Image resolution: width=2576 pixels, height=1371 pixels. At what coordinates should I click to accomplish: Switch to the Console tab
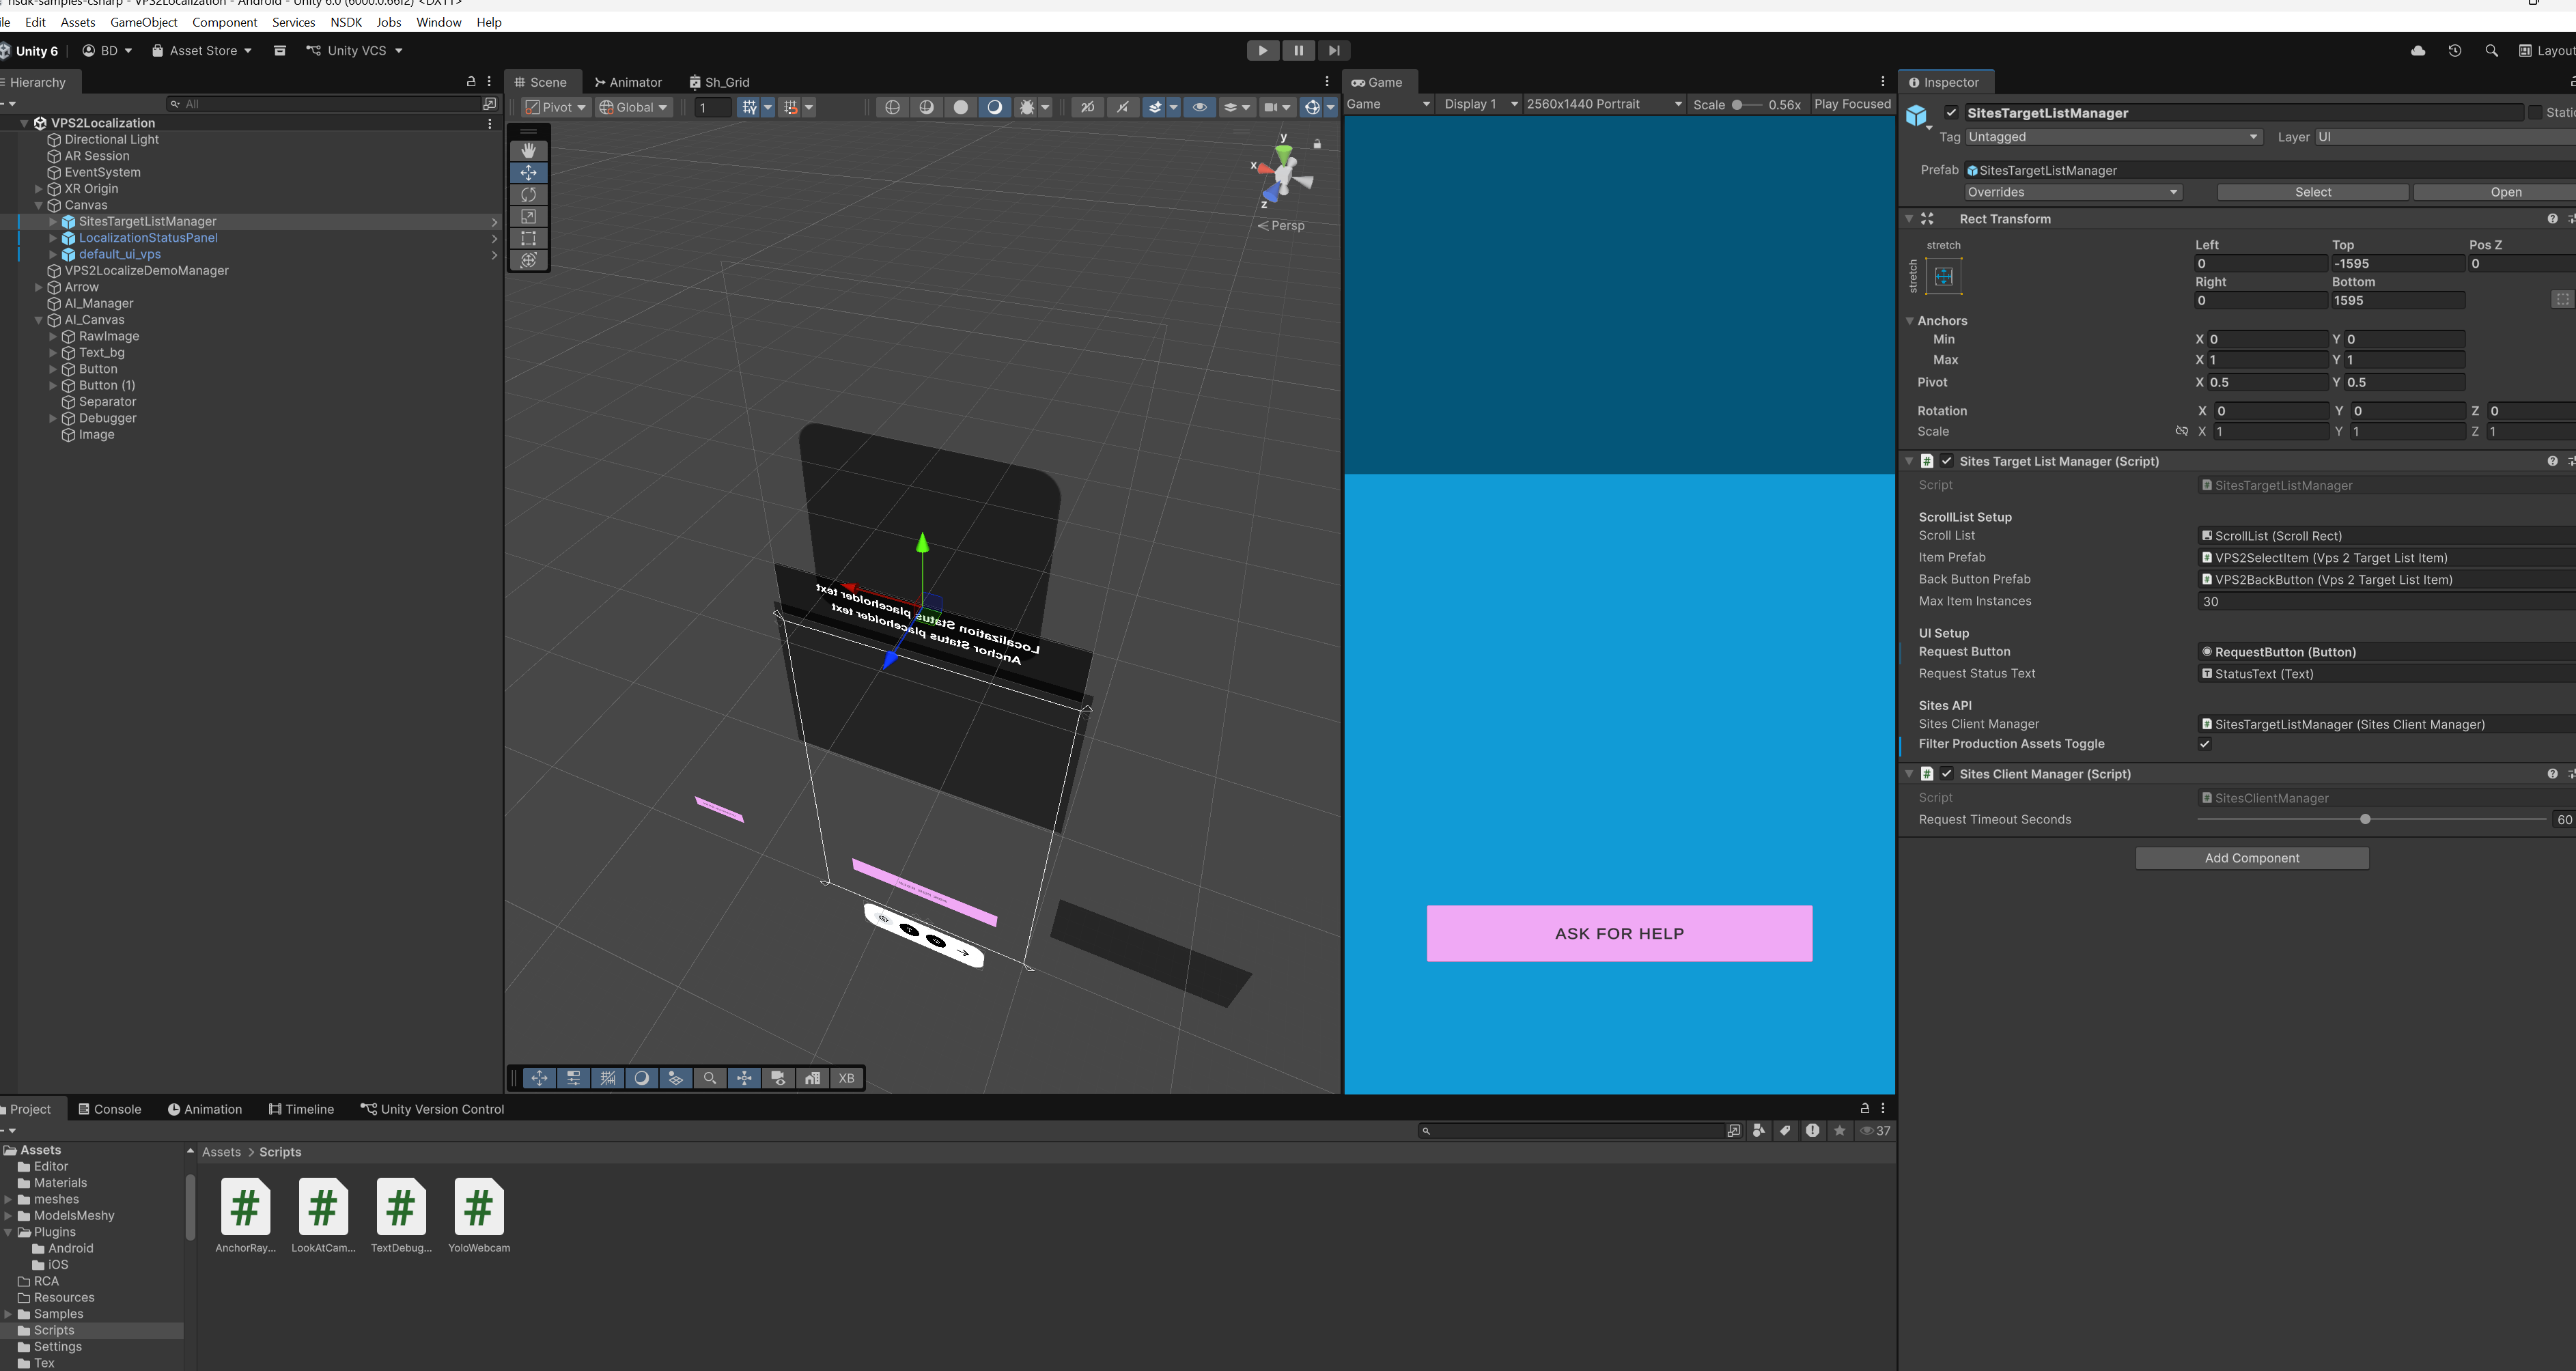tap(109, 1109)
